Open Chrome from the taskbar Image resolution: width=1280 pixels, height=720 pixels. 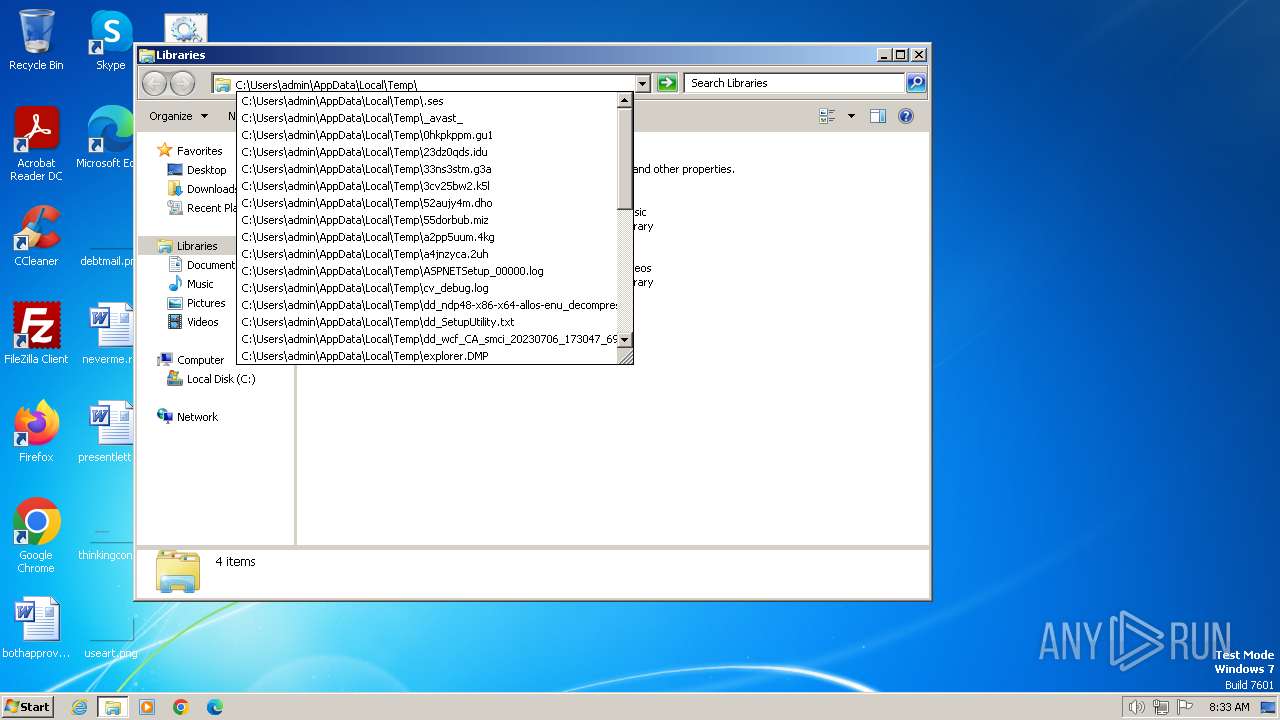(x=180, y=707)
